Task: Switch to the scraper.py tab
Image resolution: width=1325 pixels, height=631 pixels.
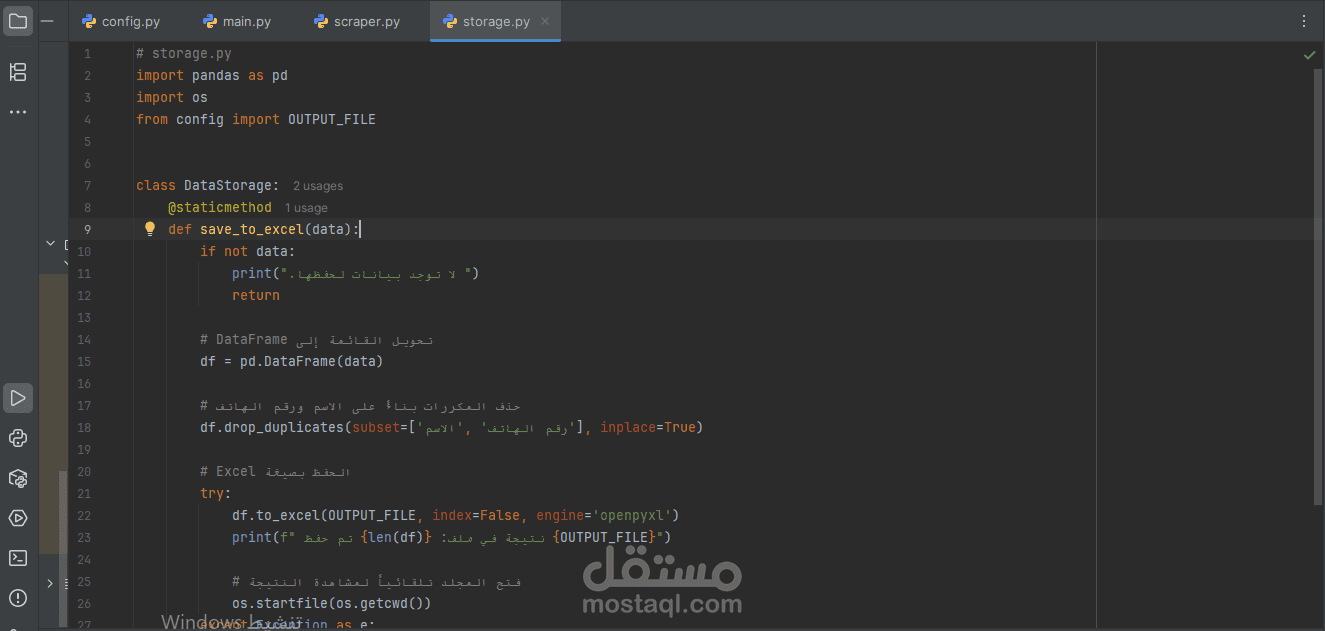Action: pos(357,21)
